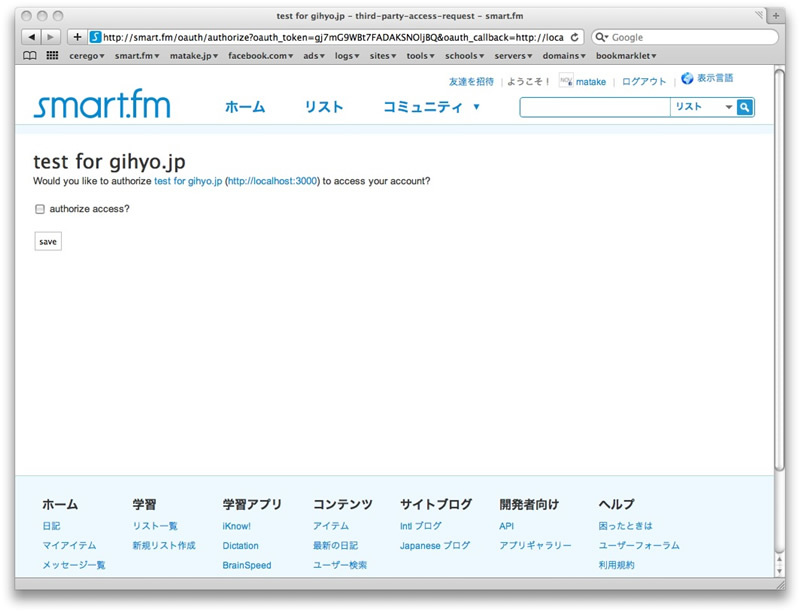The image size is (800, 612).
Task: Click the blue site search button
Action: (745, 107)
